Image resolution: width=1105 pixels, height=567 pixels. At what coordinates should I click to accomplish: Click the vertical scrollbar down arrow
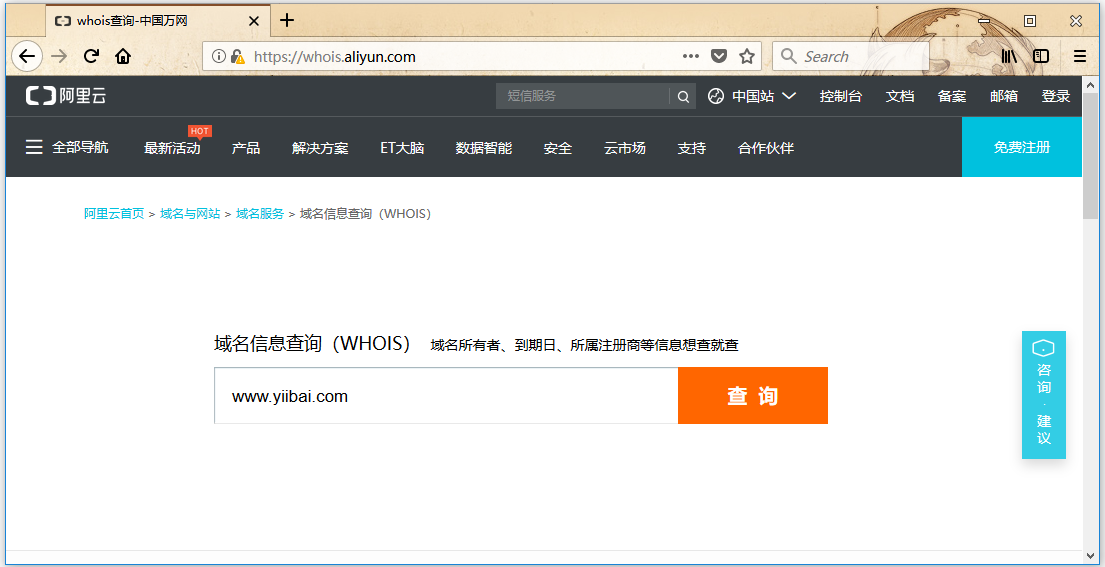coord(1091,555)
